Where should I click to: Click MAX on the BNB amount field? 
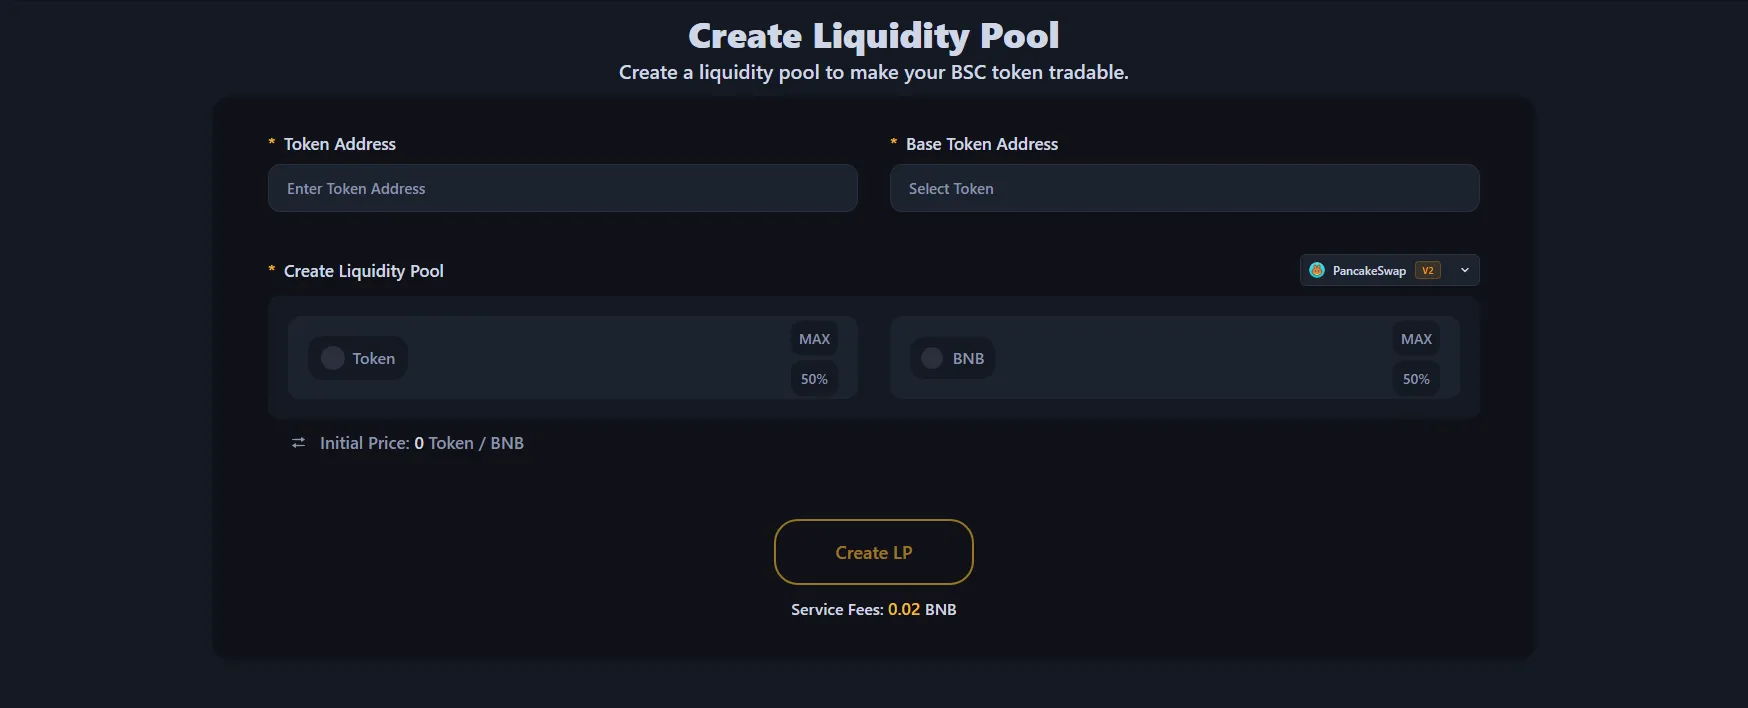(x=1415, y=338)
